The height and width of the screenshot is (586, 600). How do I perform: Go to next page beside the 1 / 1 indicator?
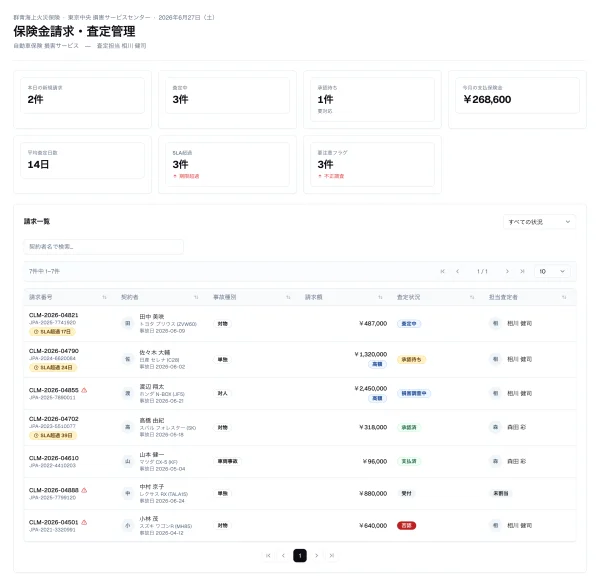(507, 271)
